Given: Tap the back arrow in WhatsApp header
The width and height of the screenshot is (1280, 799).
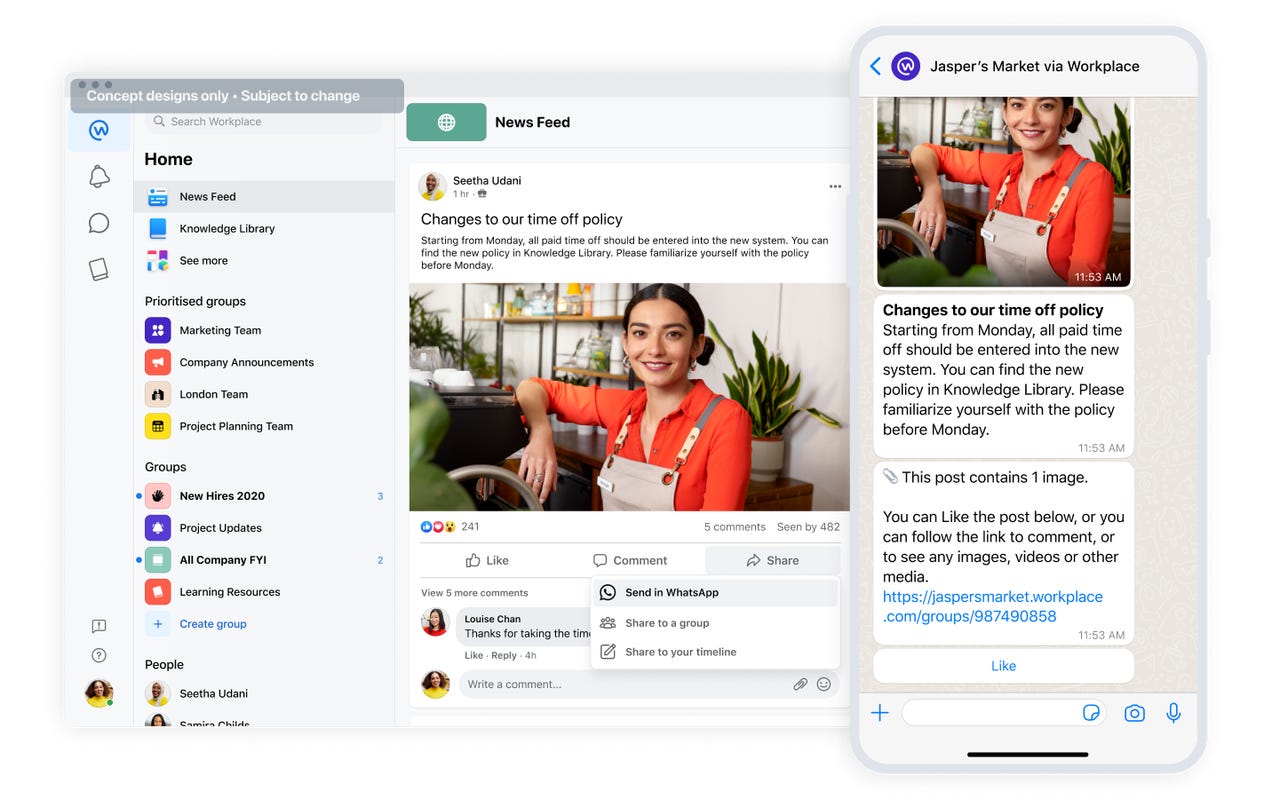Looking at the screenshot, I should click(x=875, y=66).
